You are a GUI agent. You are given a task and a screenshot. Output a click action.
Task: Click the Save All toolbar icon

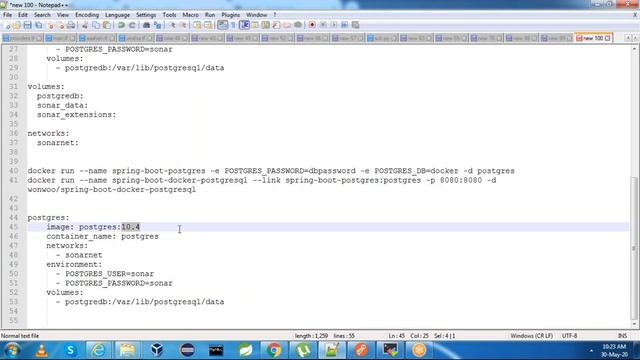point(38,25)
